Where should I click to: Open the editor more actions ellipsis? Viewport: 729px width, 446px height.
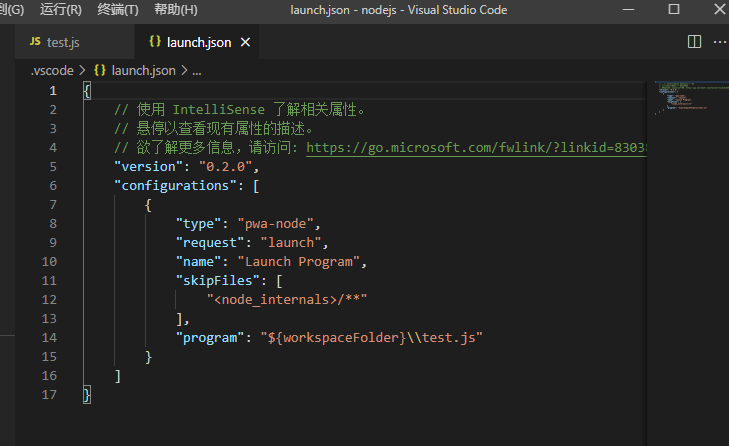(720, 42)
